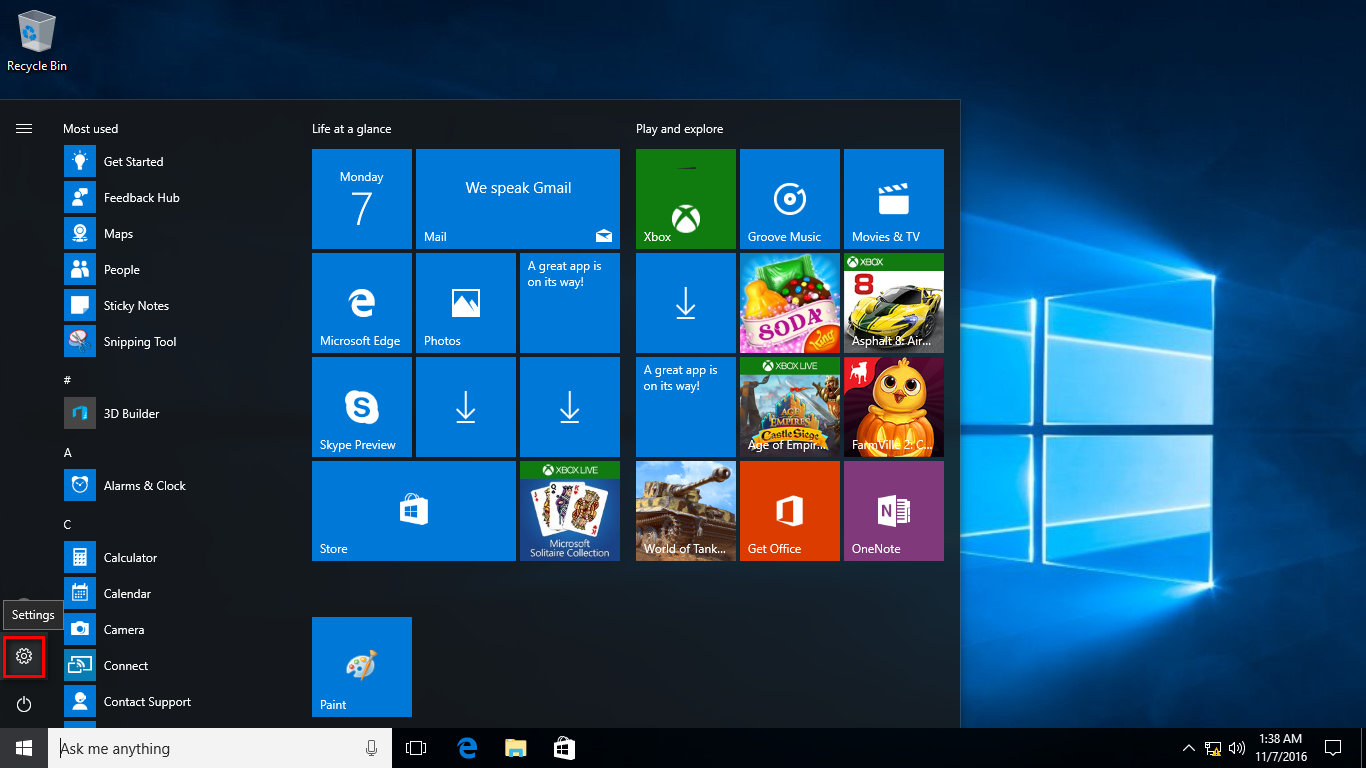This screenshot has width=1366, height=768.
Task: Launch FarmVille 2 tile
Action: click(x=894, y=407)
